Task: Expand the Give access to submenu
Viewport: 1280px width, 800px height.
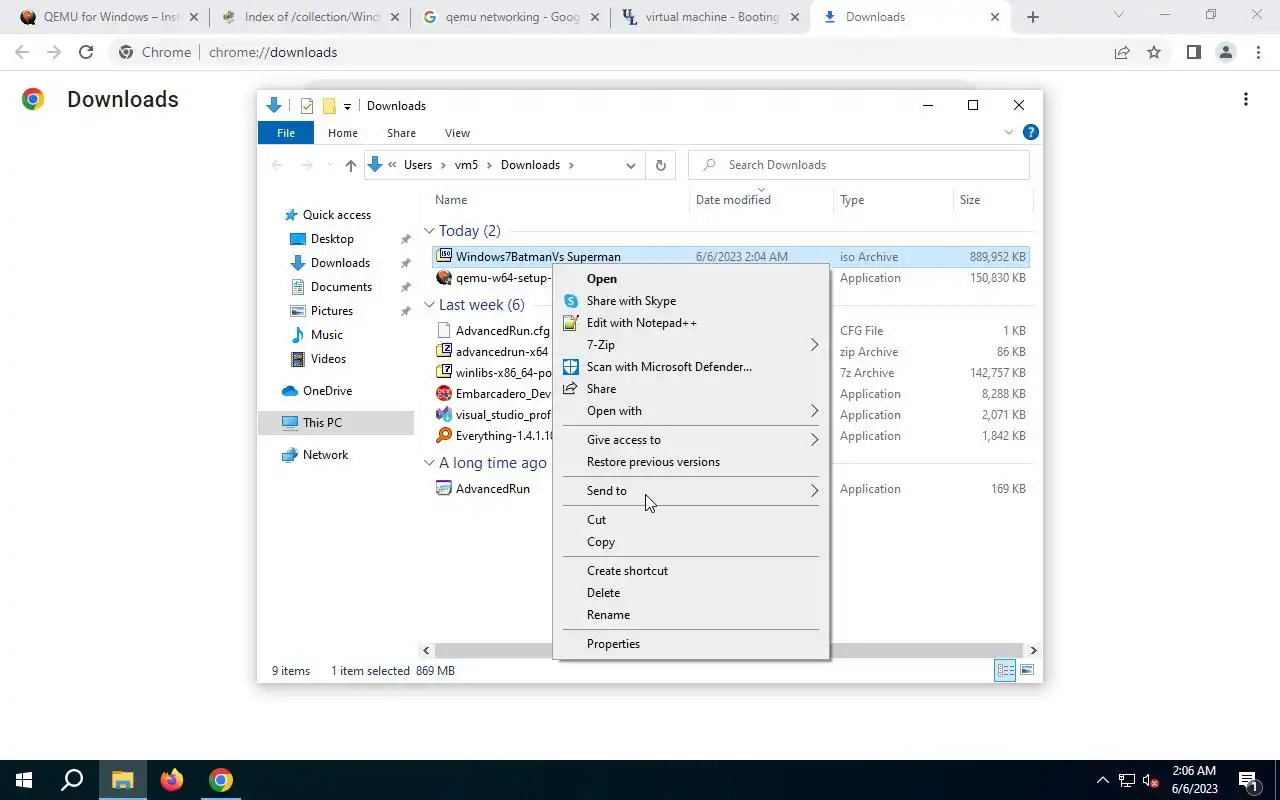Action: [x=690, y=440]
